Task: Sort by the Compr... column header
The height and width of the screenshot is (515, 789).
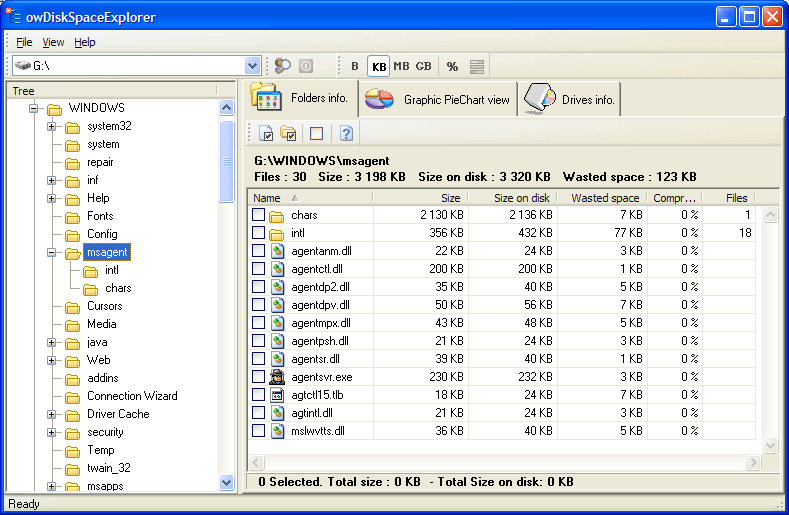Action: point(675,198)
